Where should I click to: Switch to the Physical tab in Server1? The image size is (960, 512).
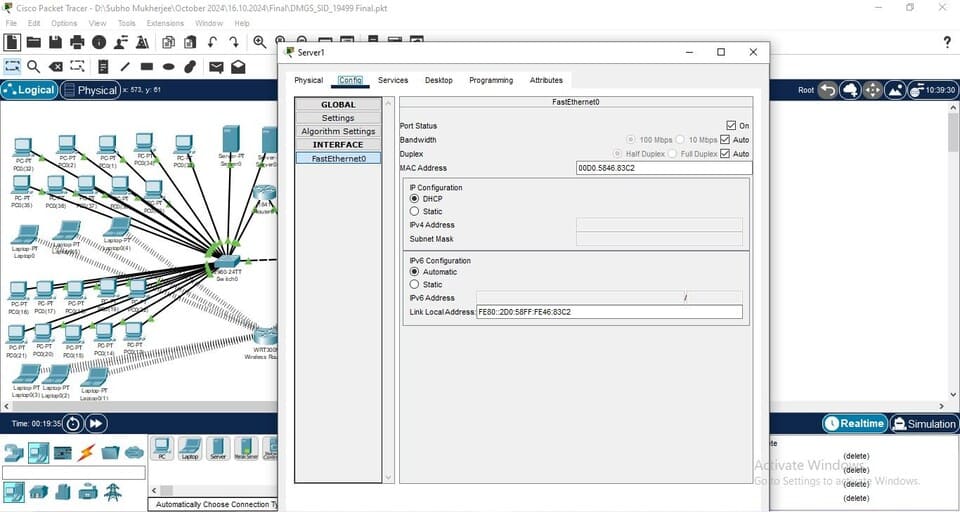pos(309,80)
